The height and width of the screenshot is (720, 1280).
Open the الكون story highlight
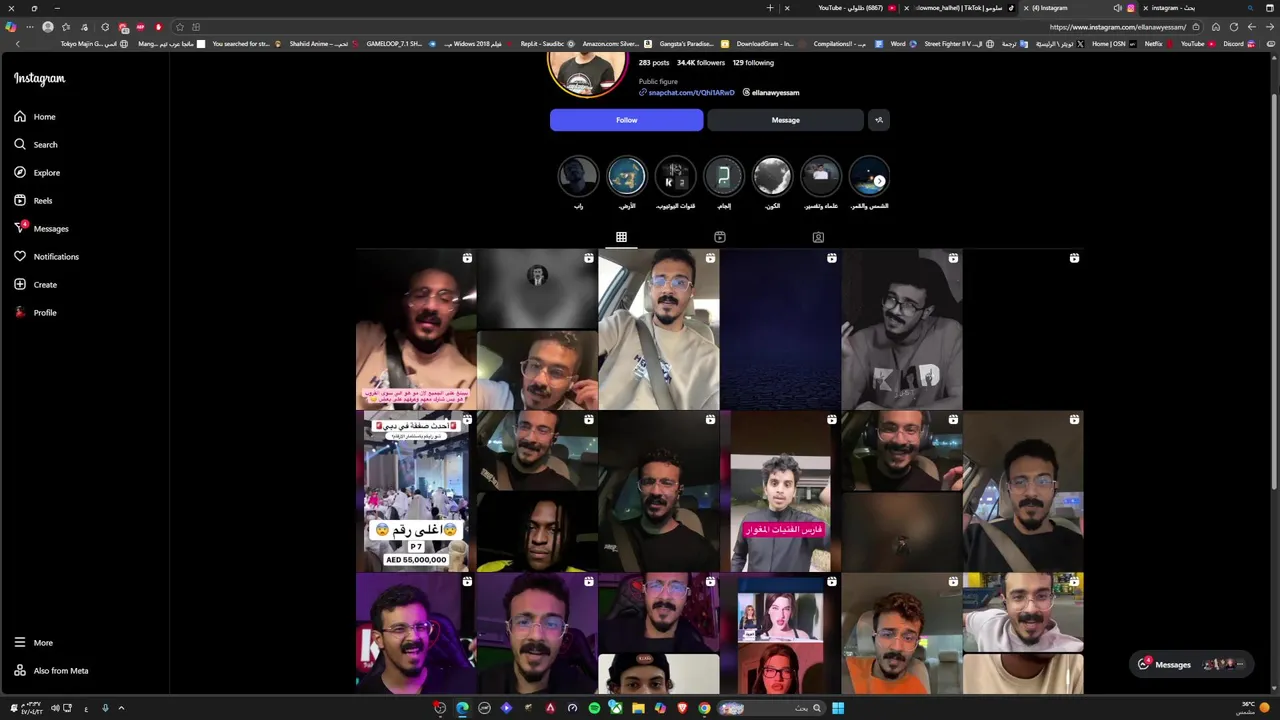pos(772,183)
